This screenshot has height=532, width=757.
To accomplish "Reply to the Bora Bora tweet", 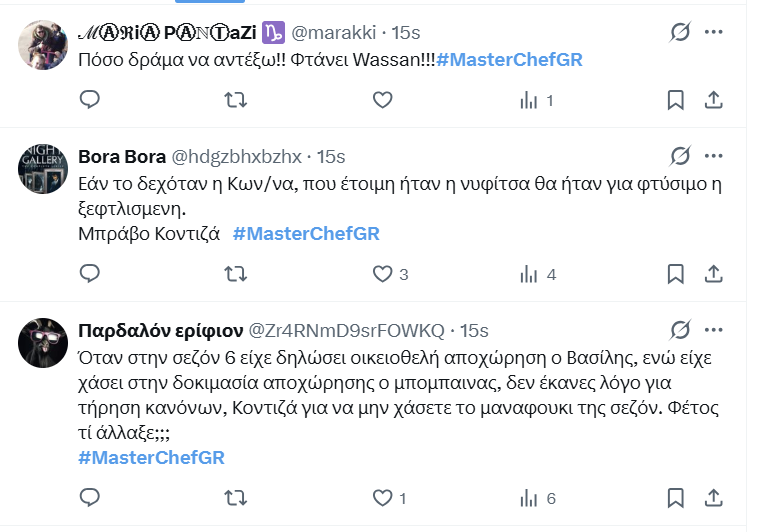I will pos(89,274).
